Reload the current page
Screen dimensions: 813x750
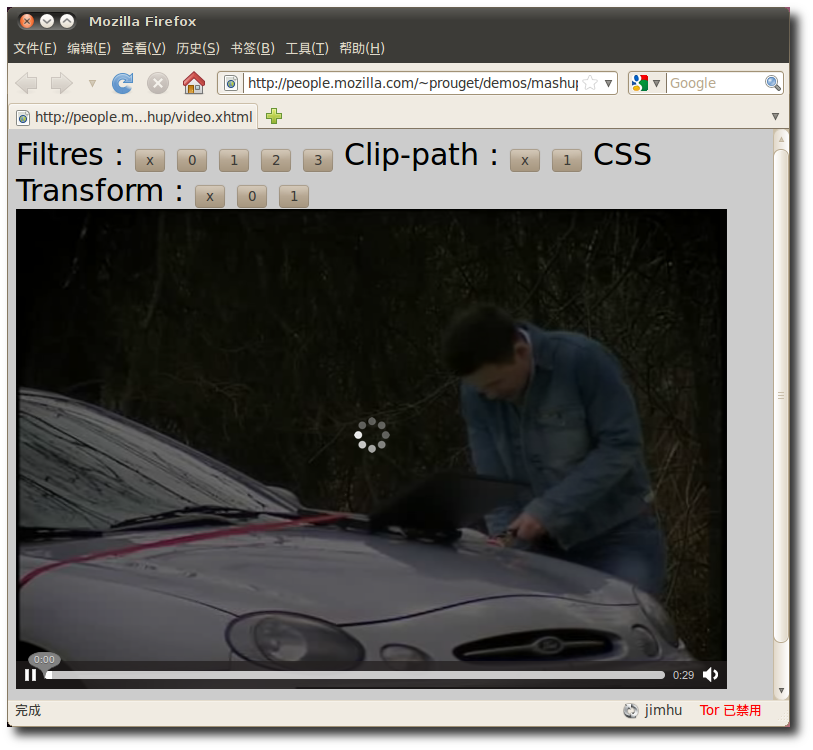[x=123, y=83]
